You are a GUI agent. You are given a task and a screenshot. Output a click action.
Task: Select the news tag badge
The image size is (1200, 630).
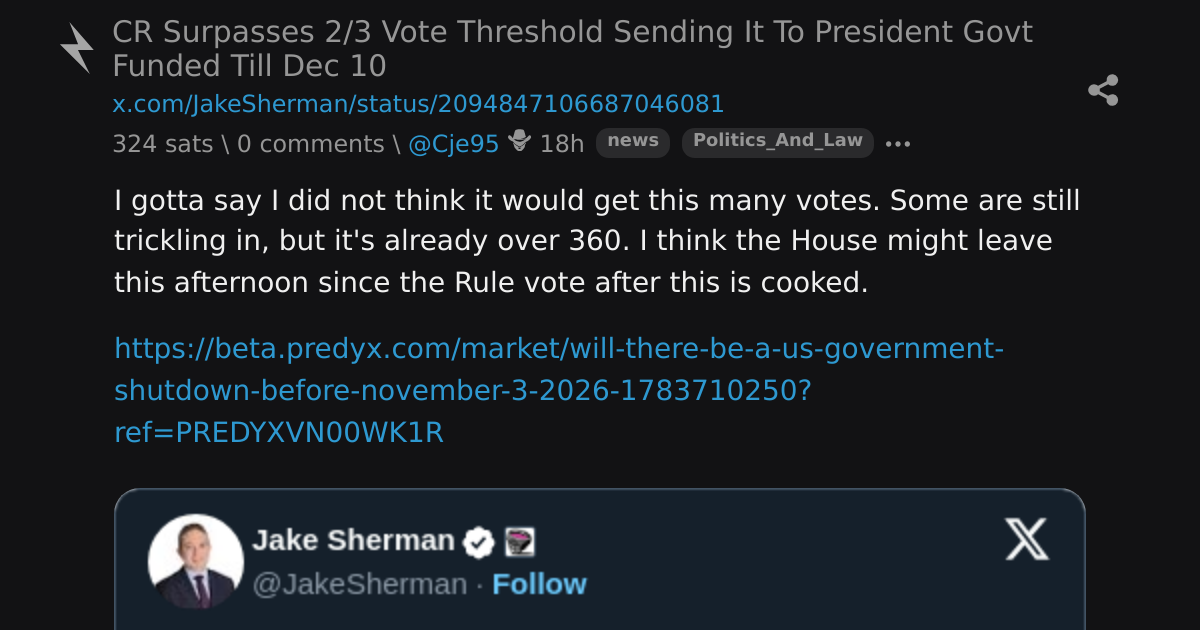point(633,142)
